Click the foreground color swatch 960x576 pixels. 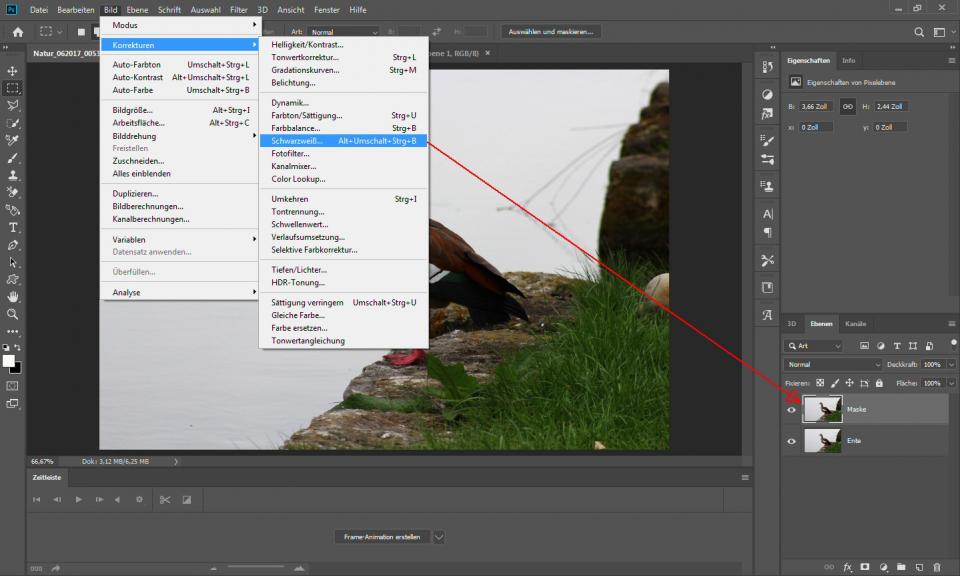tap(9, 361)
